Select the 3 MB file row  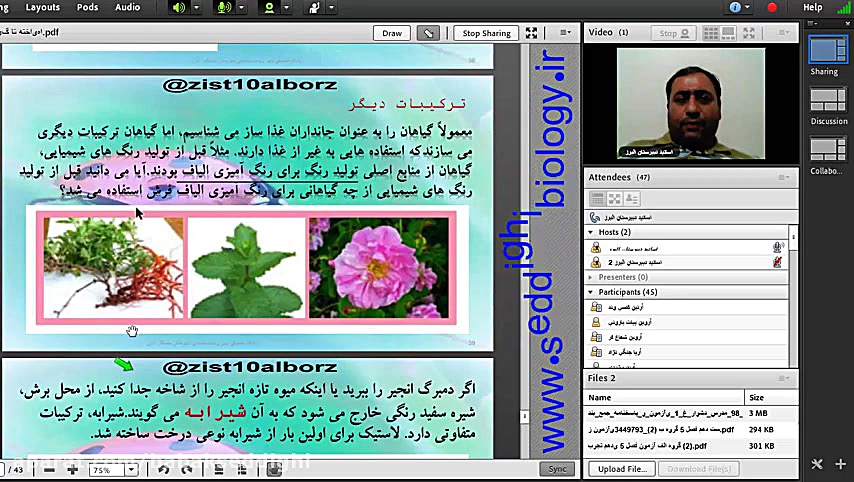(692, 413)
